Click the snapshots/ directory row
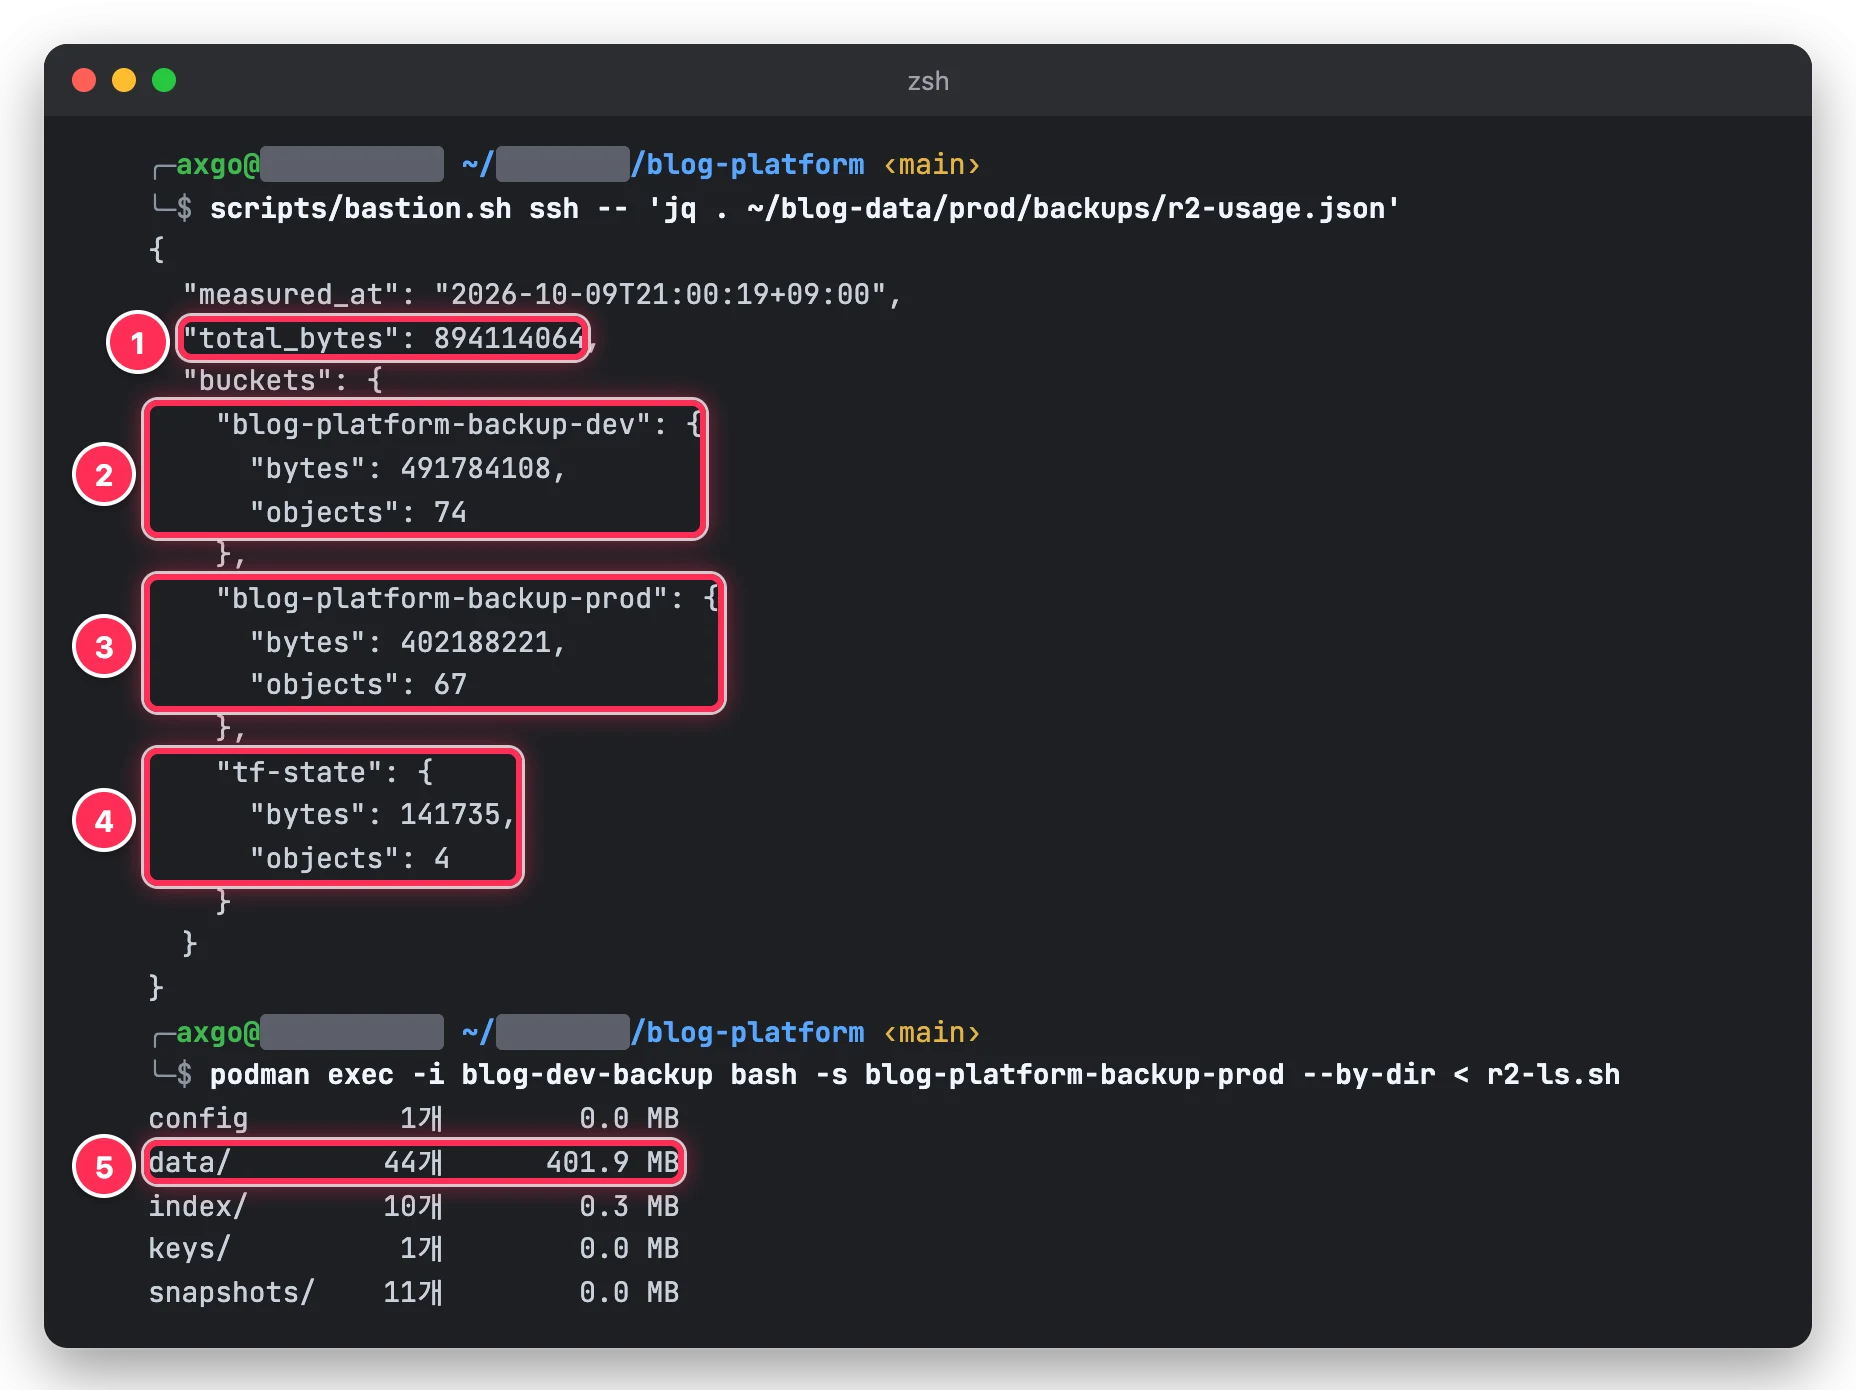Image resolution: width=1856 pixels, height=1390 pixels. (x=413, y=1292)
